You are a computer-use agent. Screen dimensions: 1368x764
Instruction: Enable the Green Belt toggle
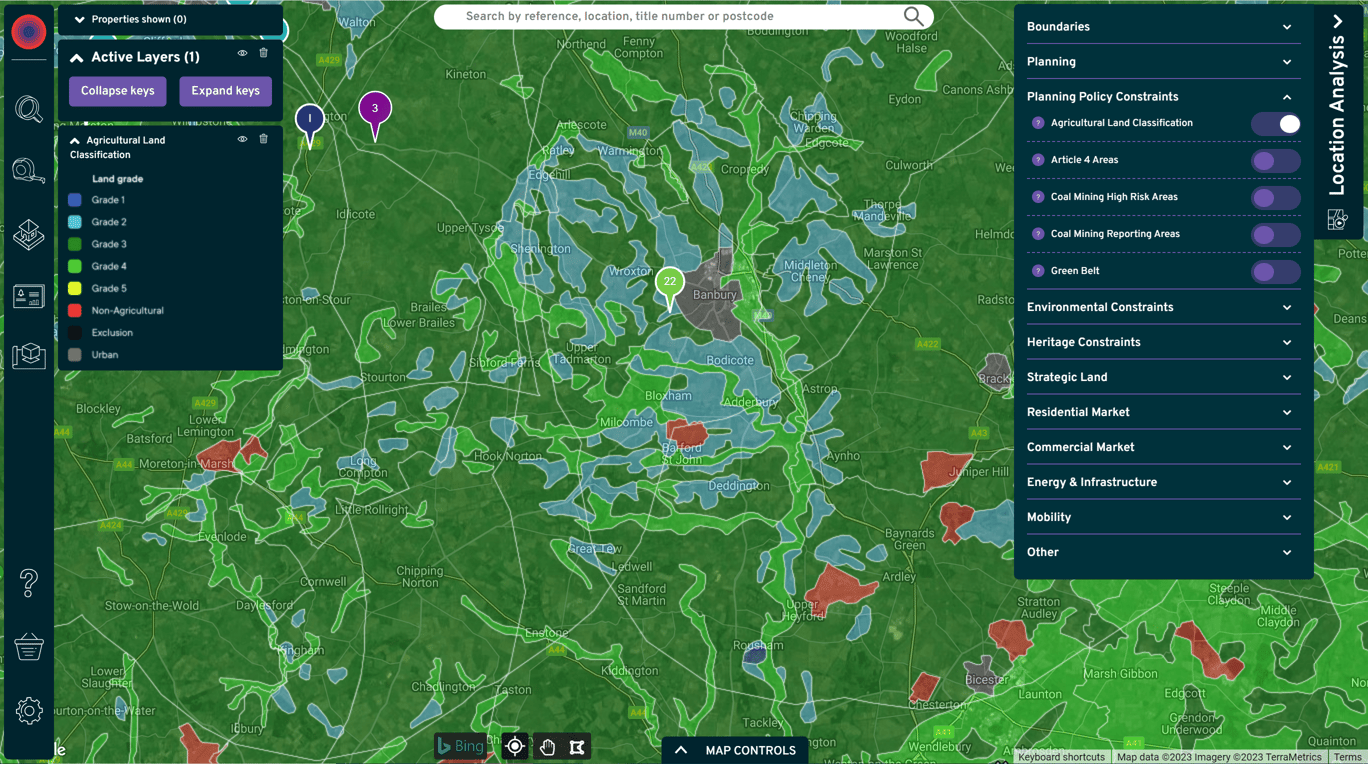tap(1276, 272)
